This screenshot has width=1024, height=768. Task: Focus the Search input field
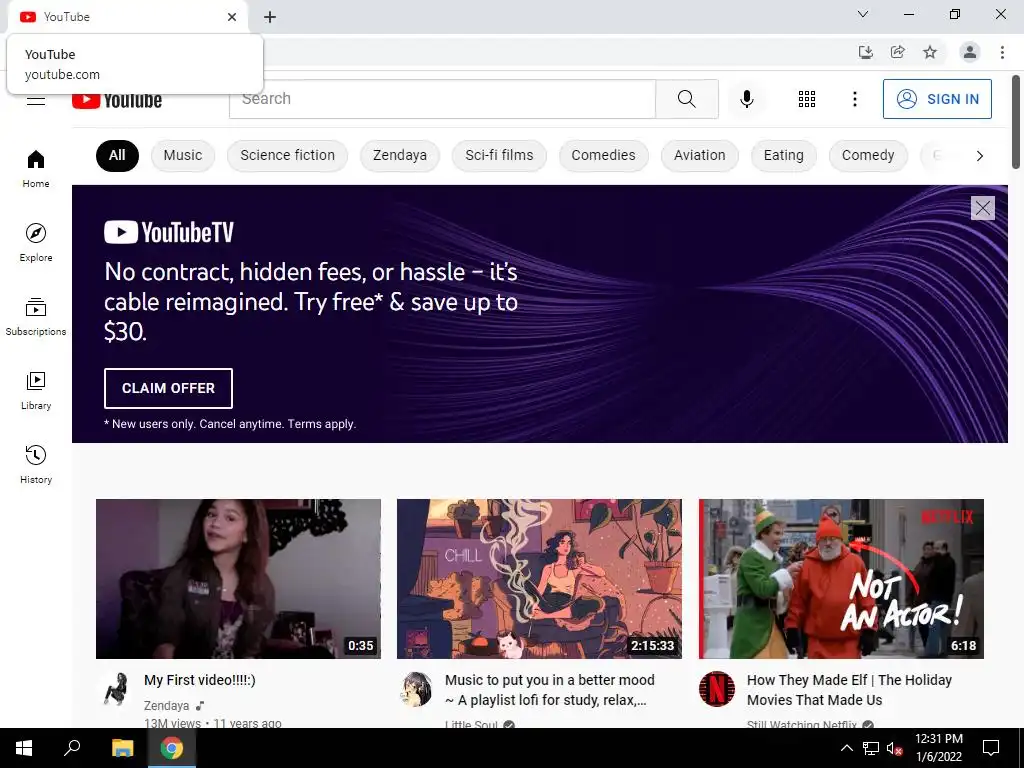[x=442, y=99]
